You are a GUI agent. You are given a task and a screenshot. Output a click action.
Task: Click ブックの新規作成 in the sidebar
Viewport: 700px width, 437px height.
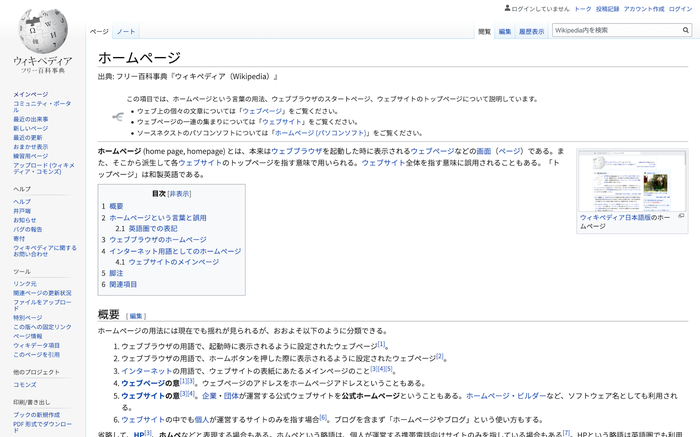pyautogui.click(x=36, y=415)
